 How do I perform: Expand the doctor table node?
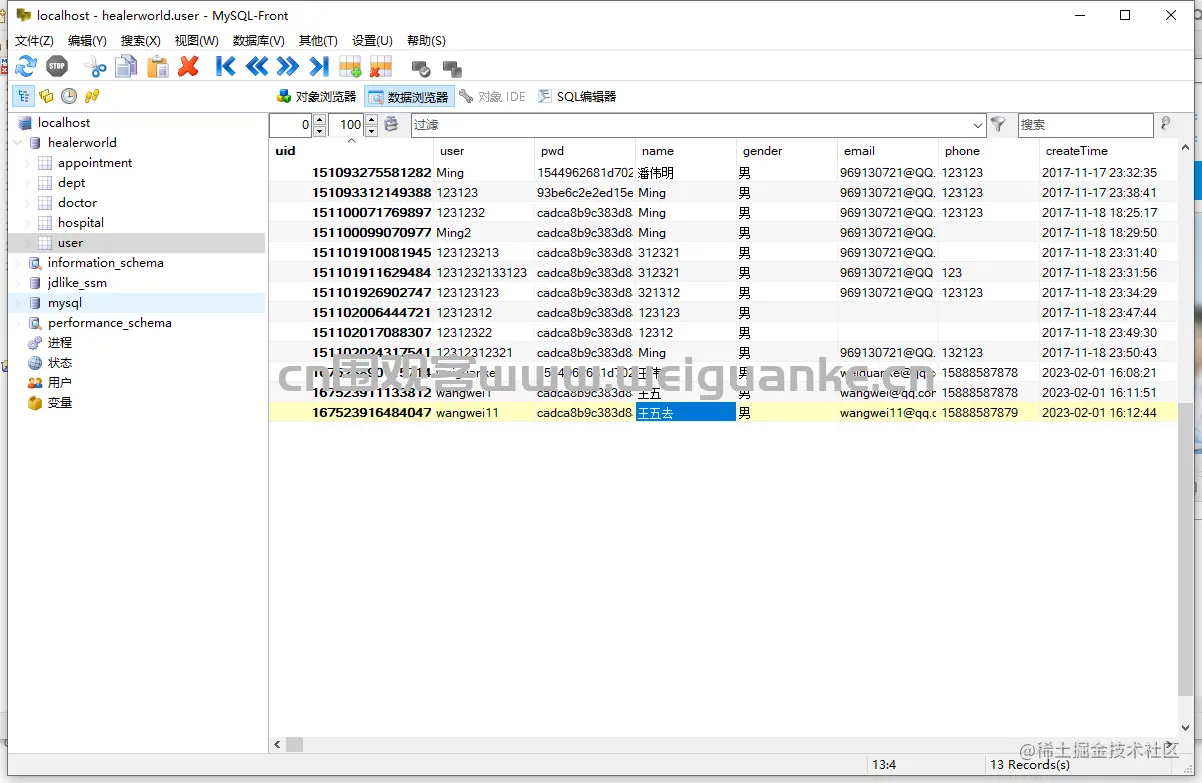(28, 203)
